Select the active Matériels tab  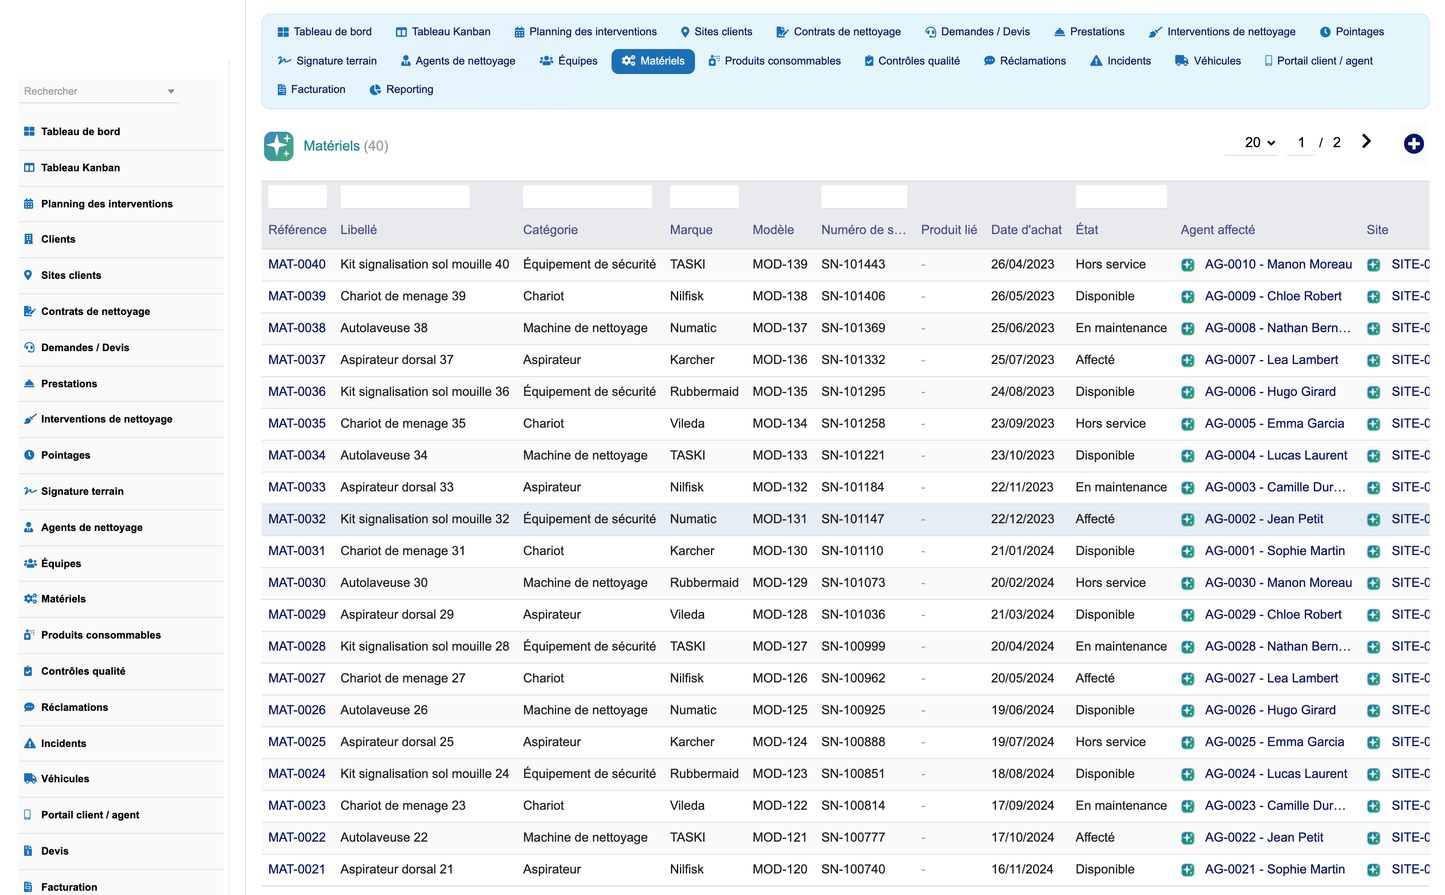click(x=653, y=61)
